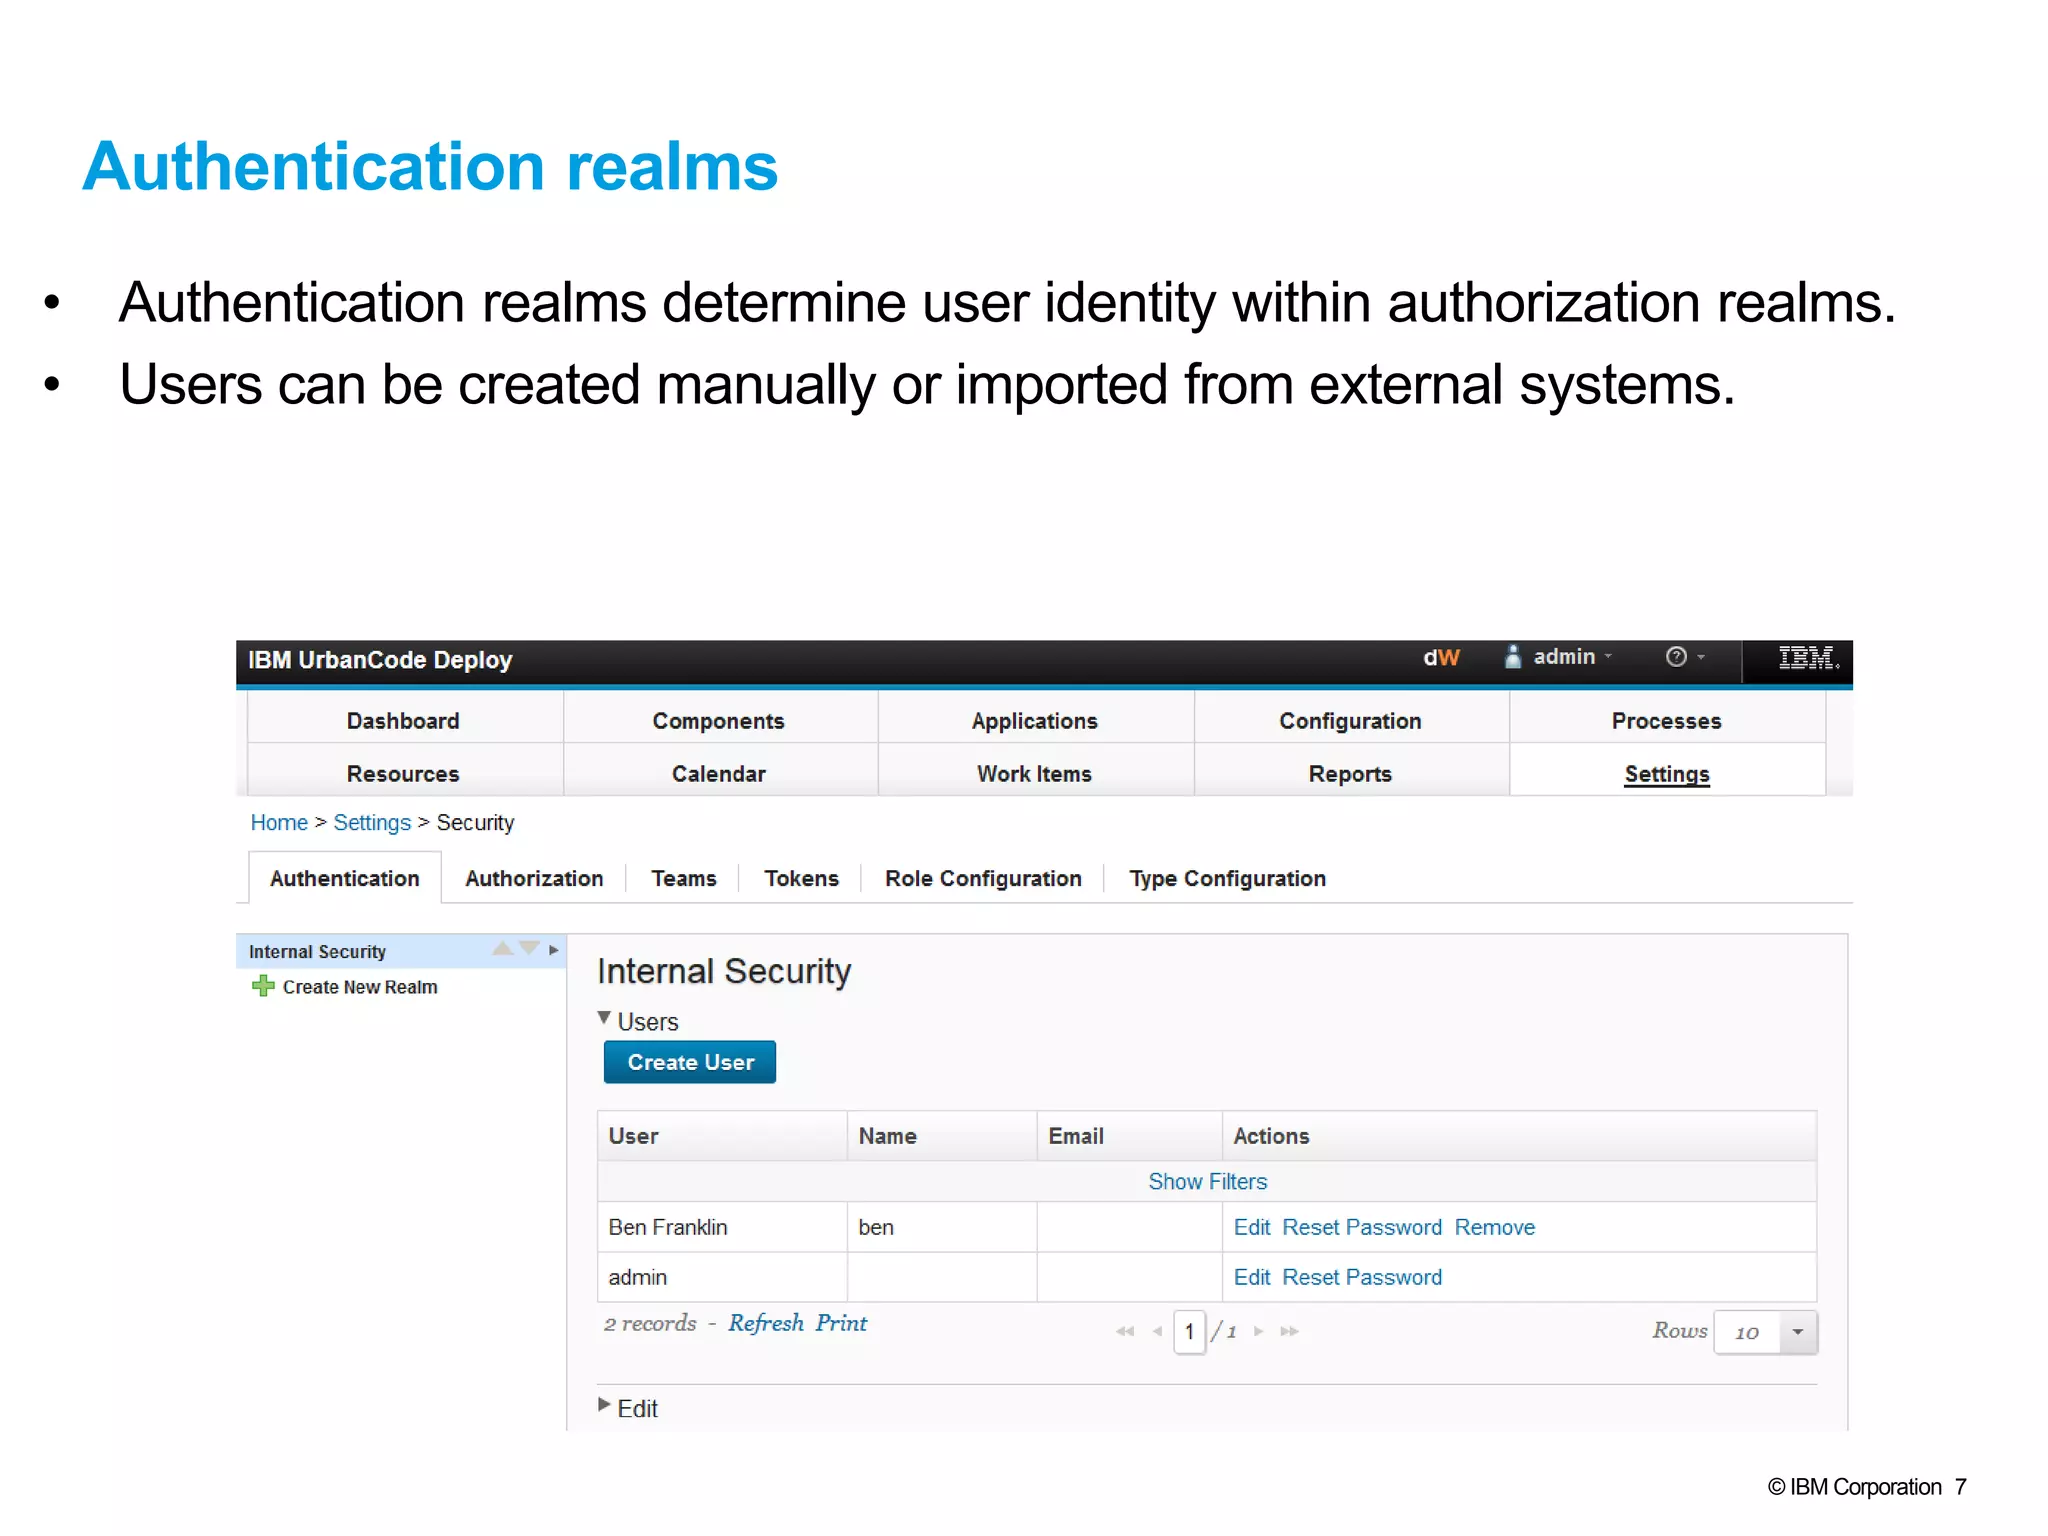Click the dW developerWorks icon

tap(1441, 657)
